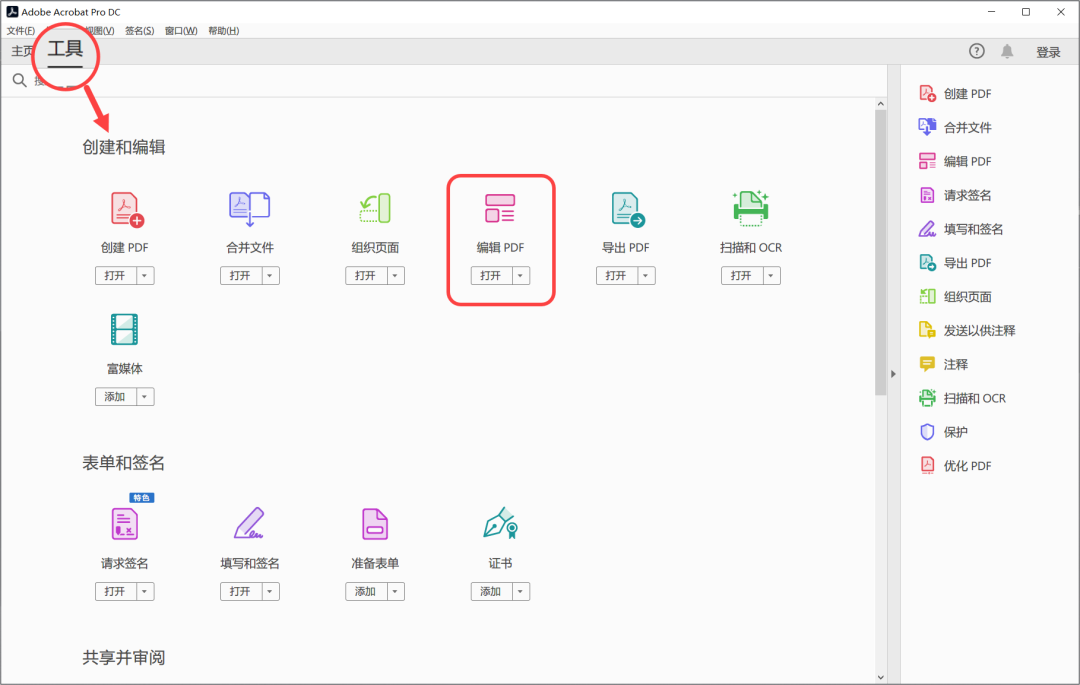Click the 添加 button under 富媒体
The width and height of the screenshot is (1080, 685).
(115, 397)
